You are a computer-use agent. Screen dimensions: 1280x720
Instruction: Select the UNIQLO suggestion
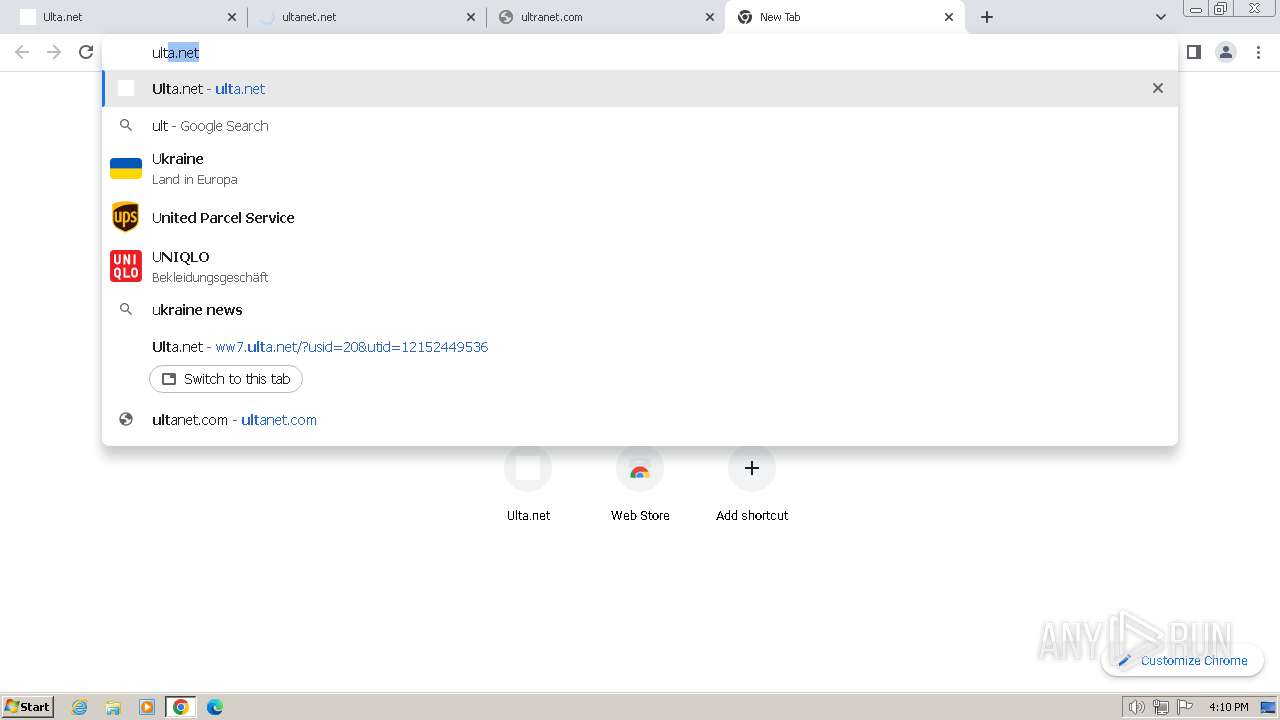[640, 266]
